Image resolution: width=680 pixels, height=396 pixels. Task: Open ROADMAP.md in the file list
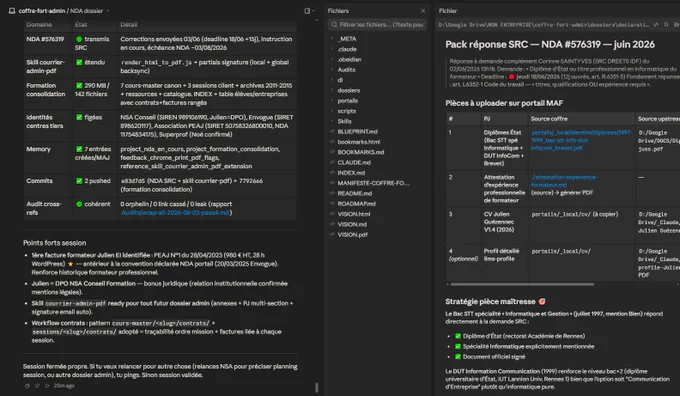coord(356,203)
